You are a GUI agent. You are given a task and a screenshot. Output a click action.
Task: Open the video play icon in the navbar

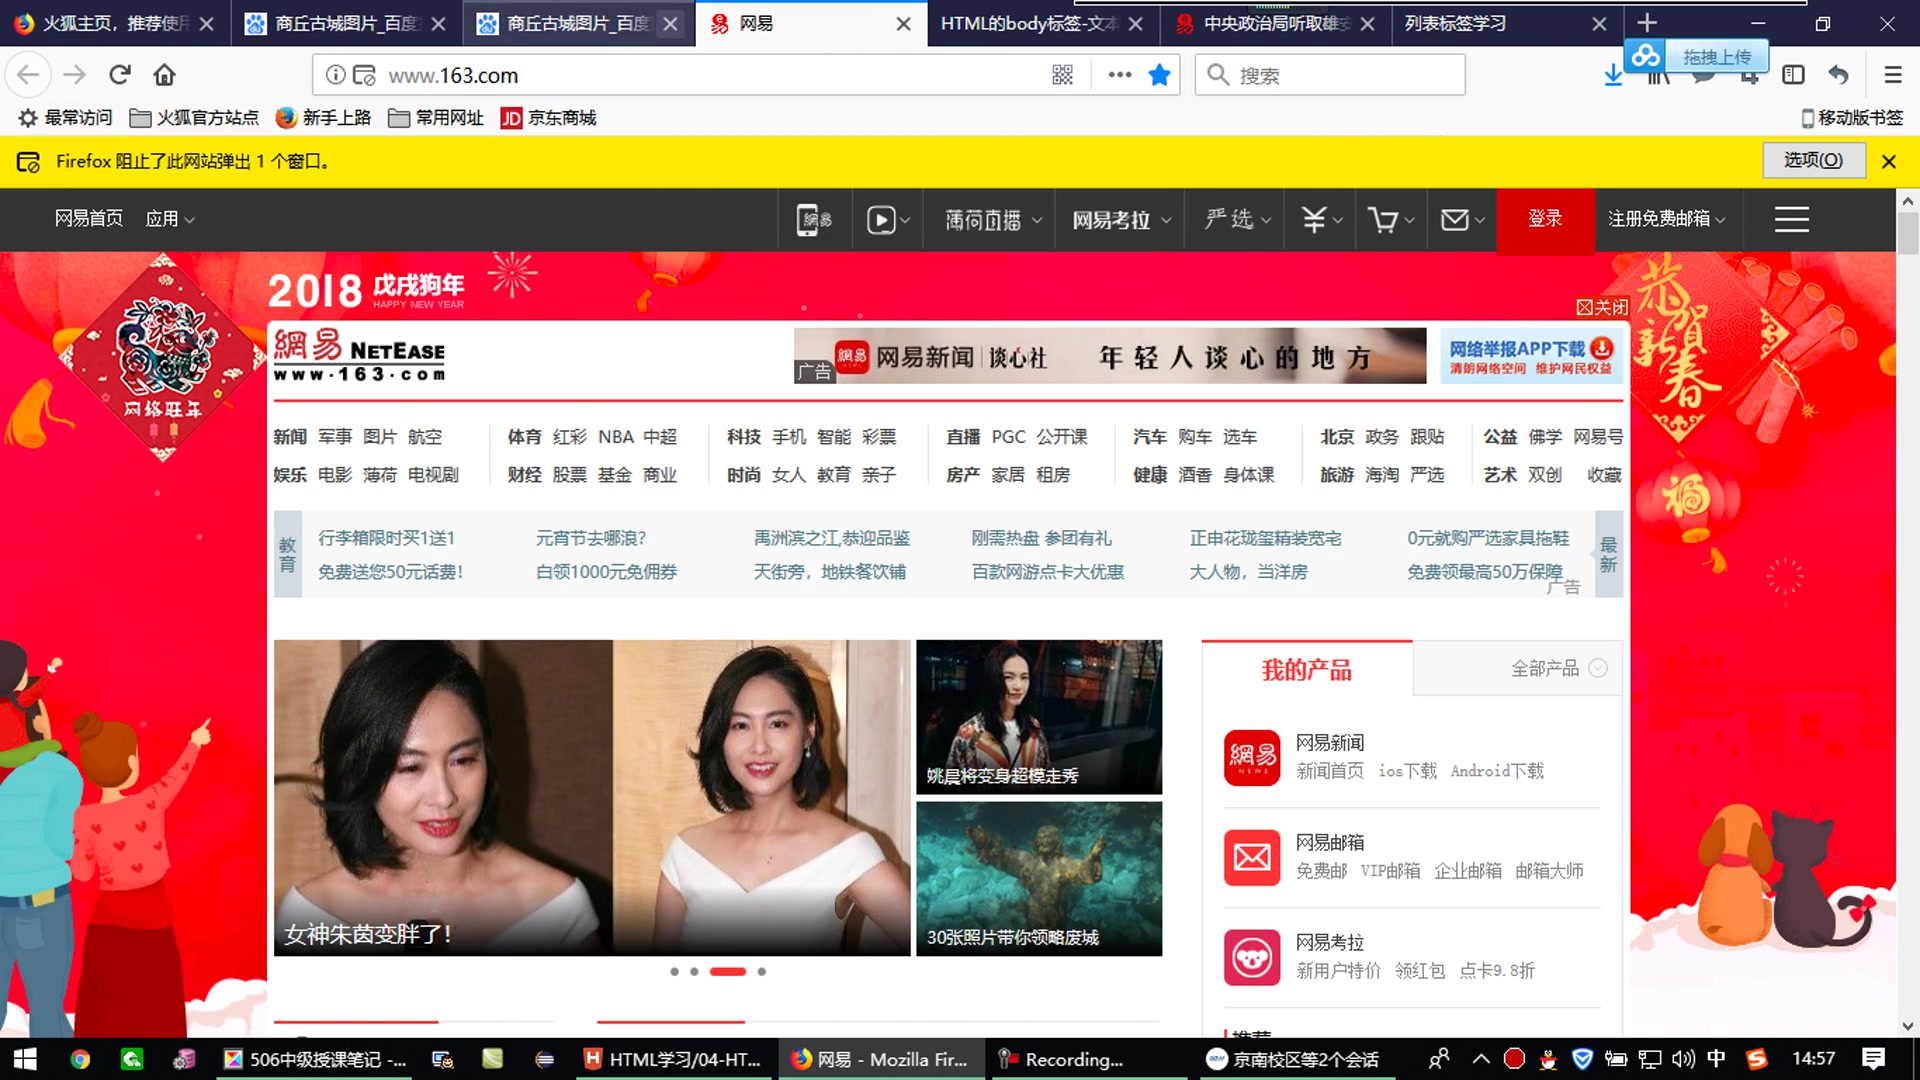(882, 219)
